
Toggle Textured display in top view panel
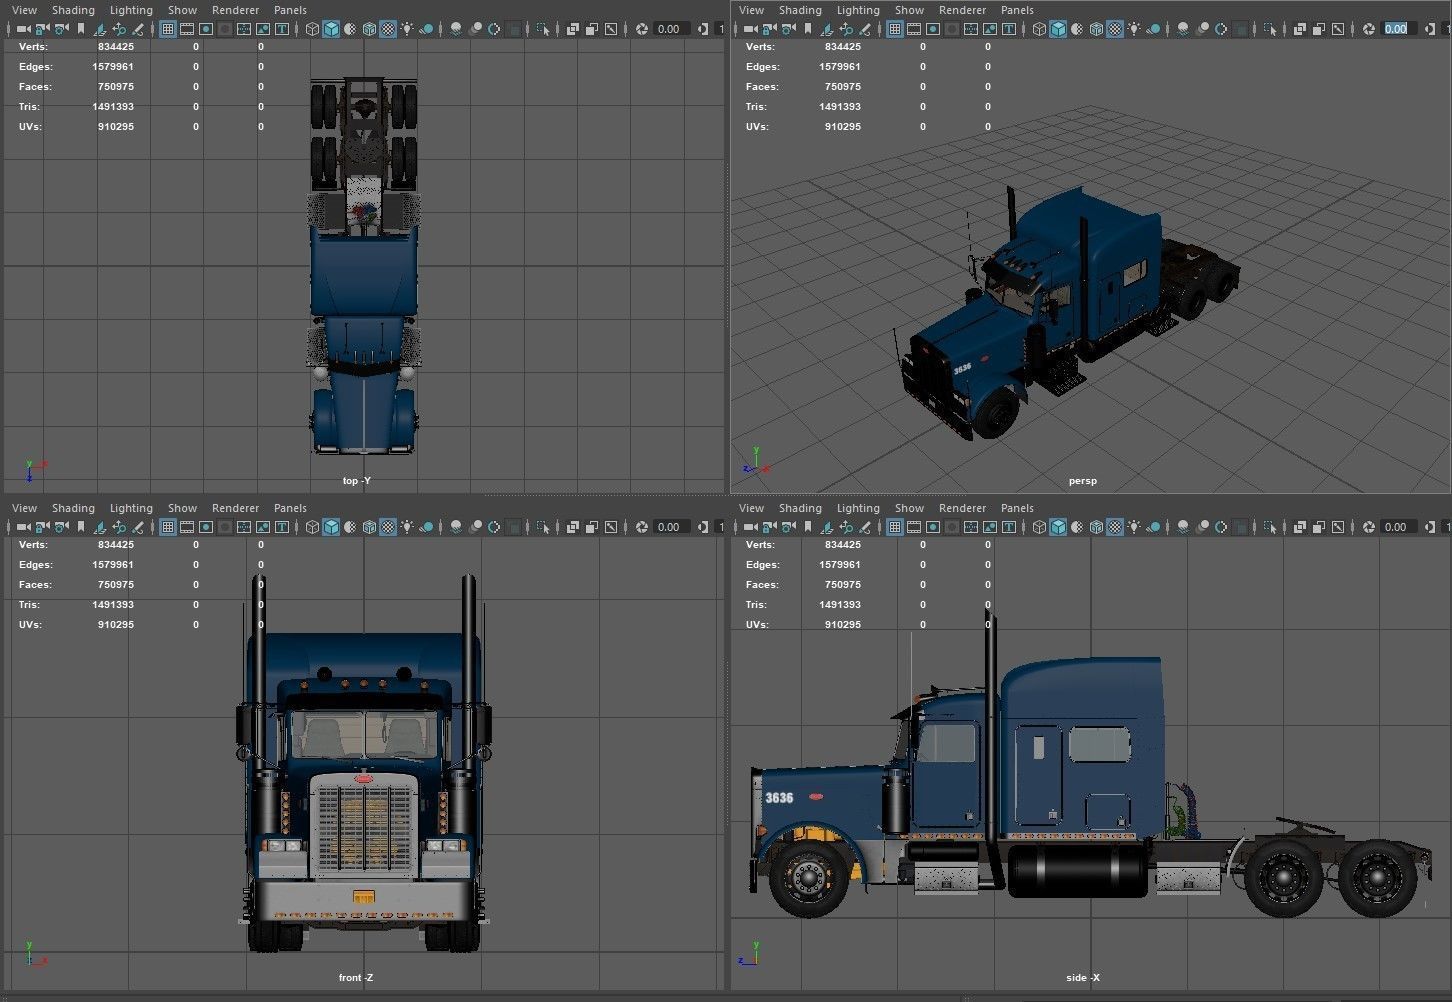[388, 29]
